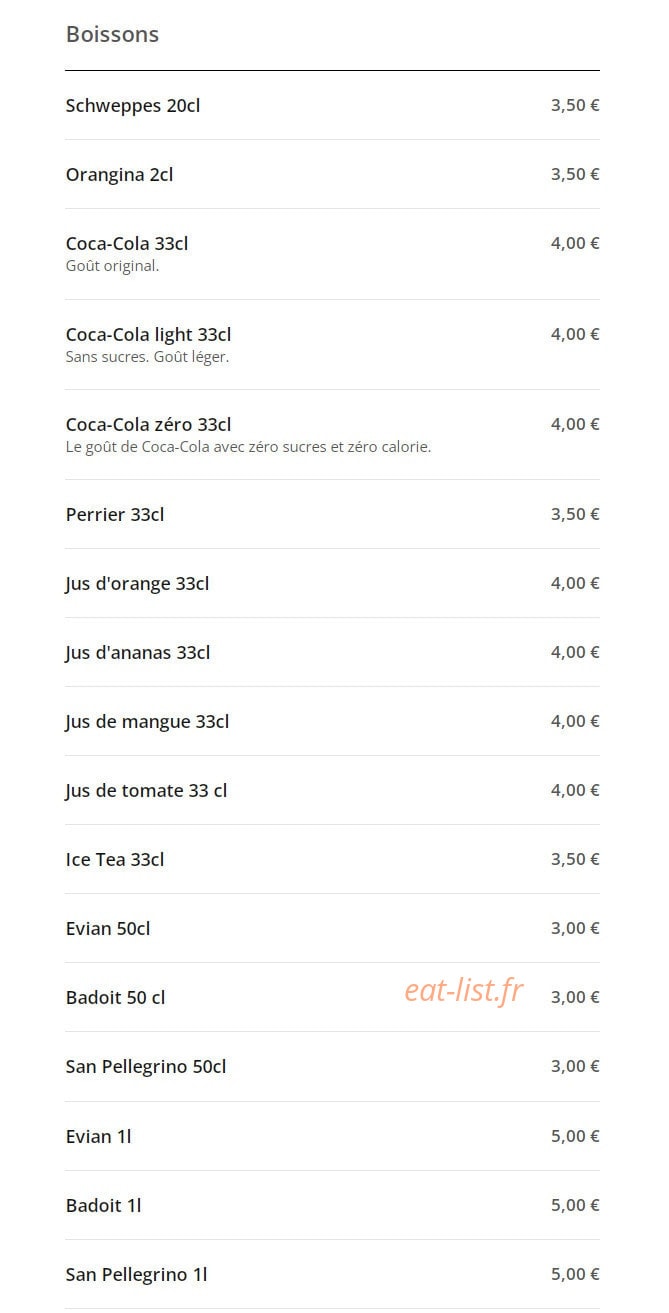
Task: Select the Schweppes 20cl menu item
Action: point(332,105)
